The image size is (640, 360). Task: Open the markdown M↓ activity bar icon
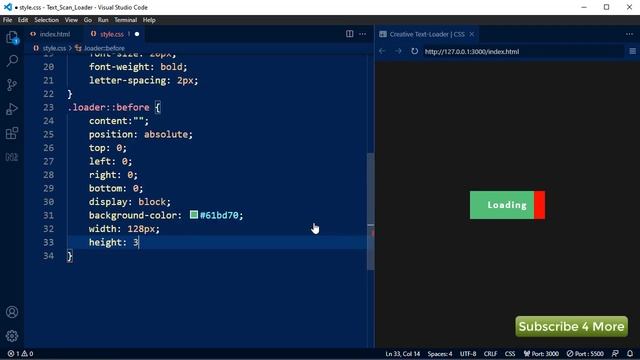12,157
